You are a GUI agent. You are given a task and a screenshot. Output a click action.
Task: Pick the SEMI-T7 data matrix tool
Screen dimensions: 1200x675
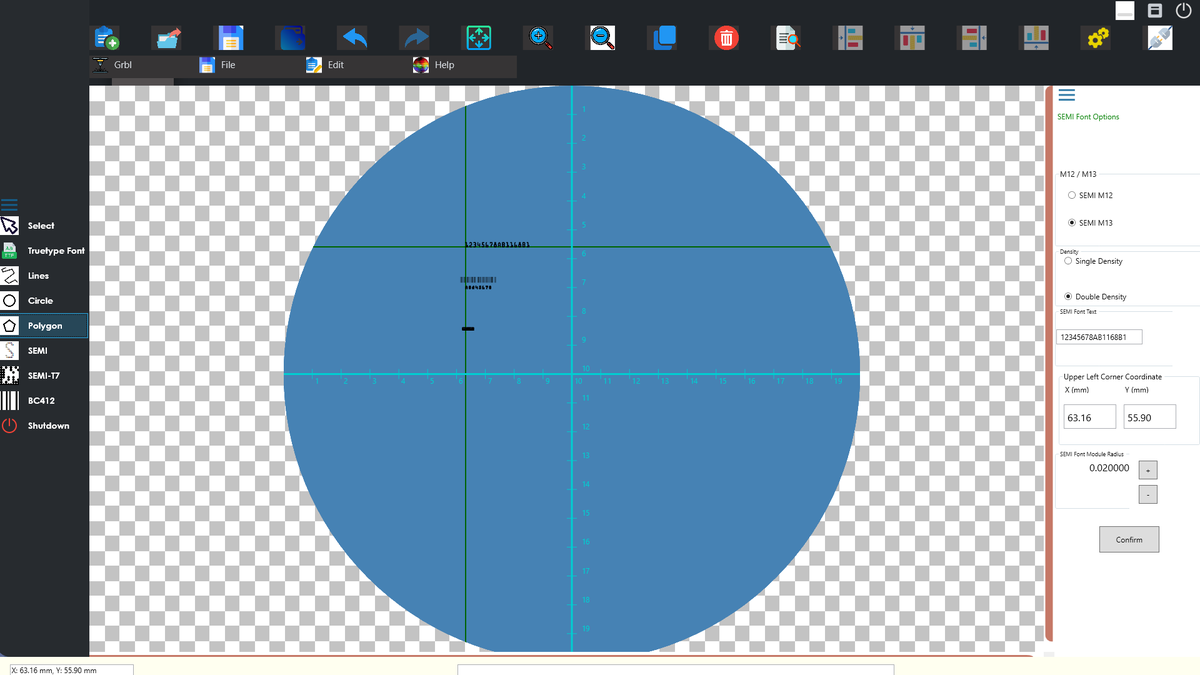[x=44, y=376]
